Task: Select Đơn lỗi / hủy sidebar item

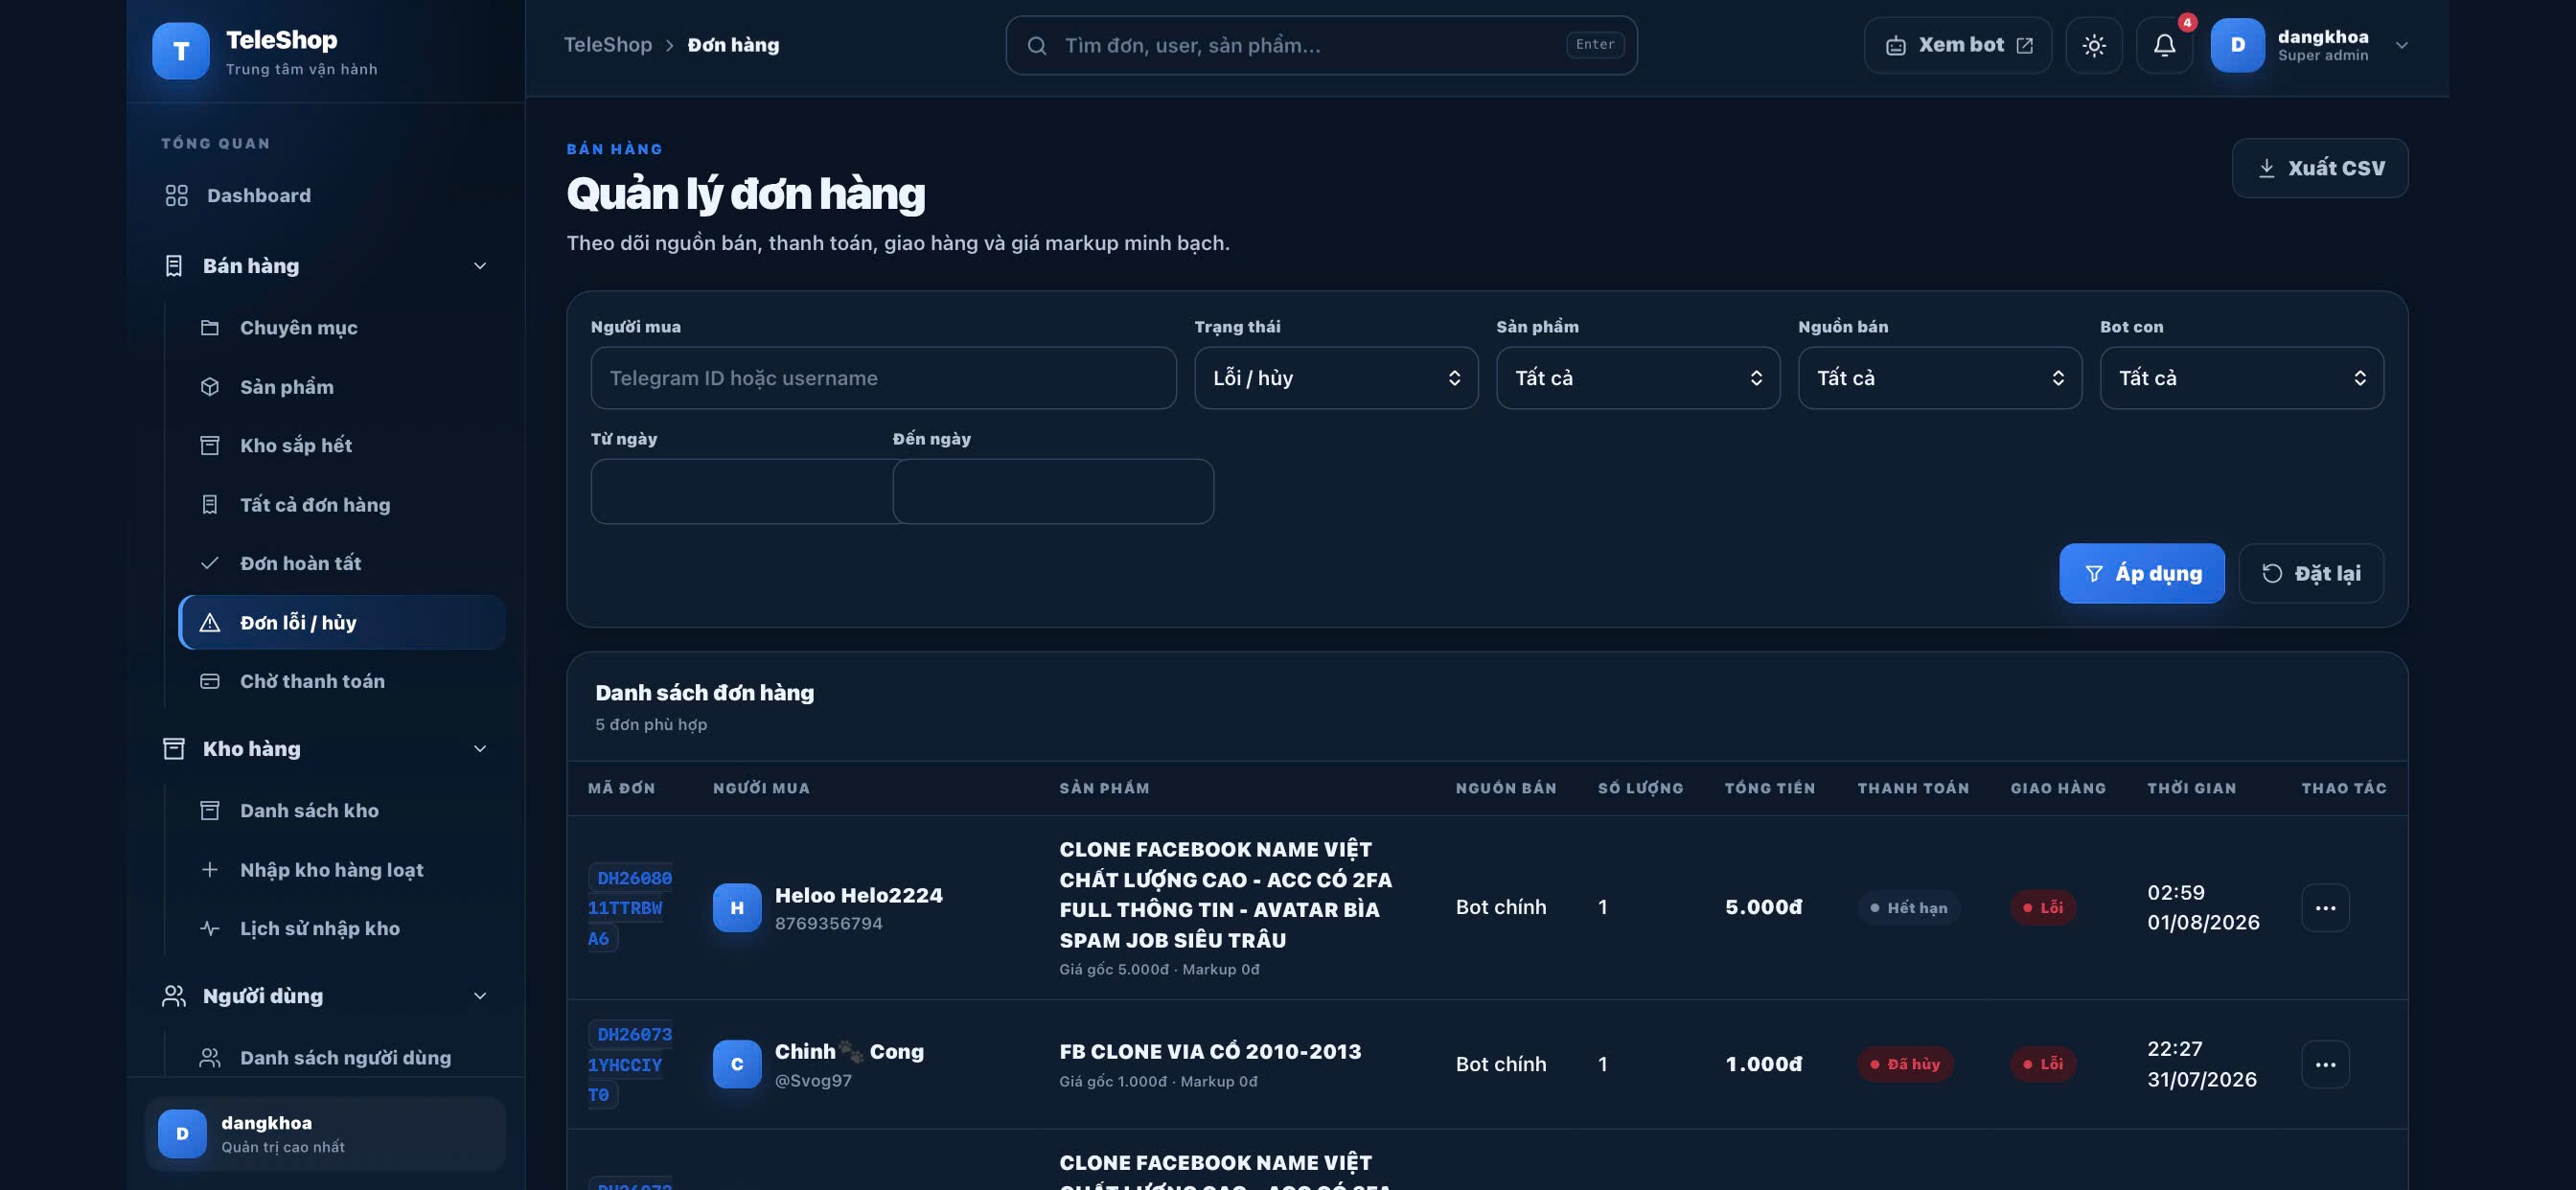Action: click(x=342, y=623)
